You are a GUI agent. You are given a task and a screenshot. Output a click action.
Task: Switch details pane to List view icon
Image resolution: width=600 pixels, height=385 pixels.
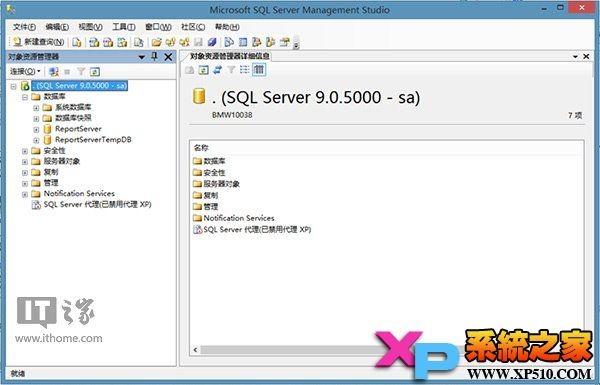coord(245,70)
